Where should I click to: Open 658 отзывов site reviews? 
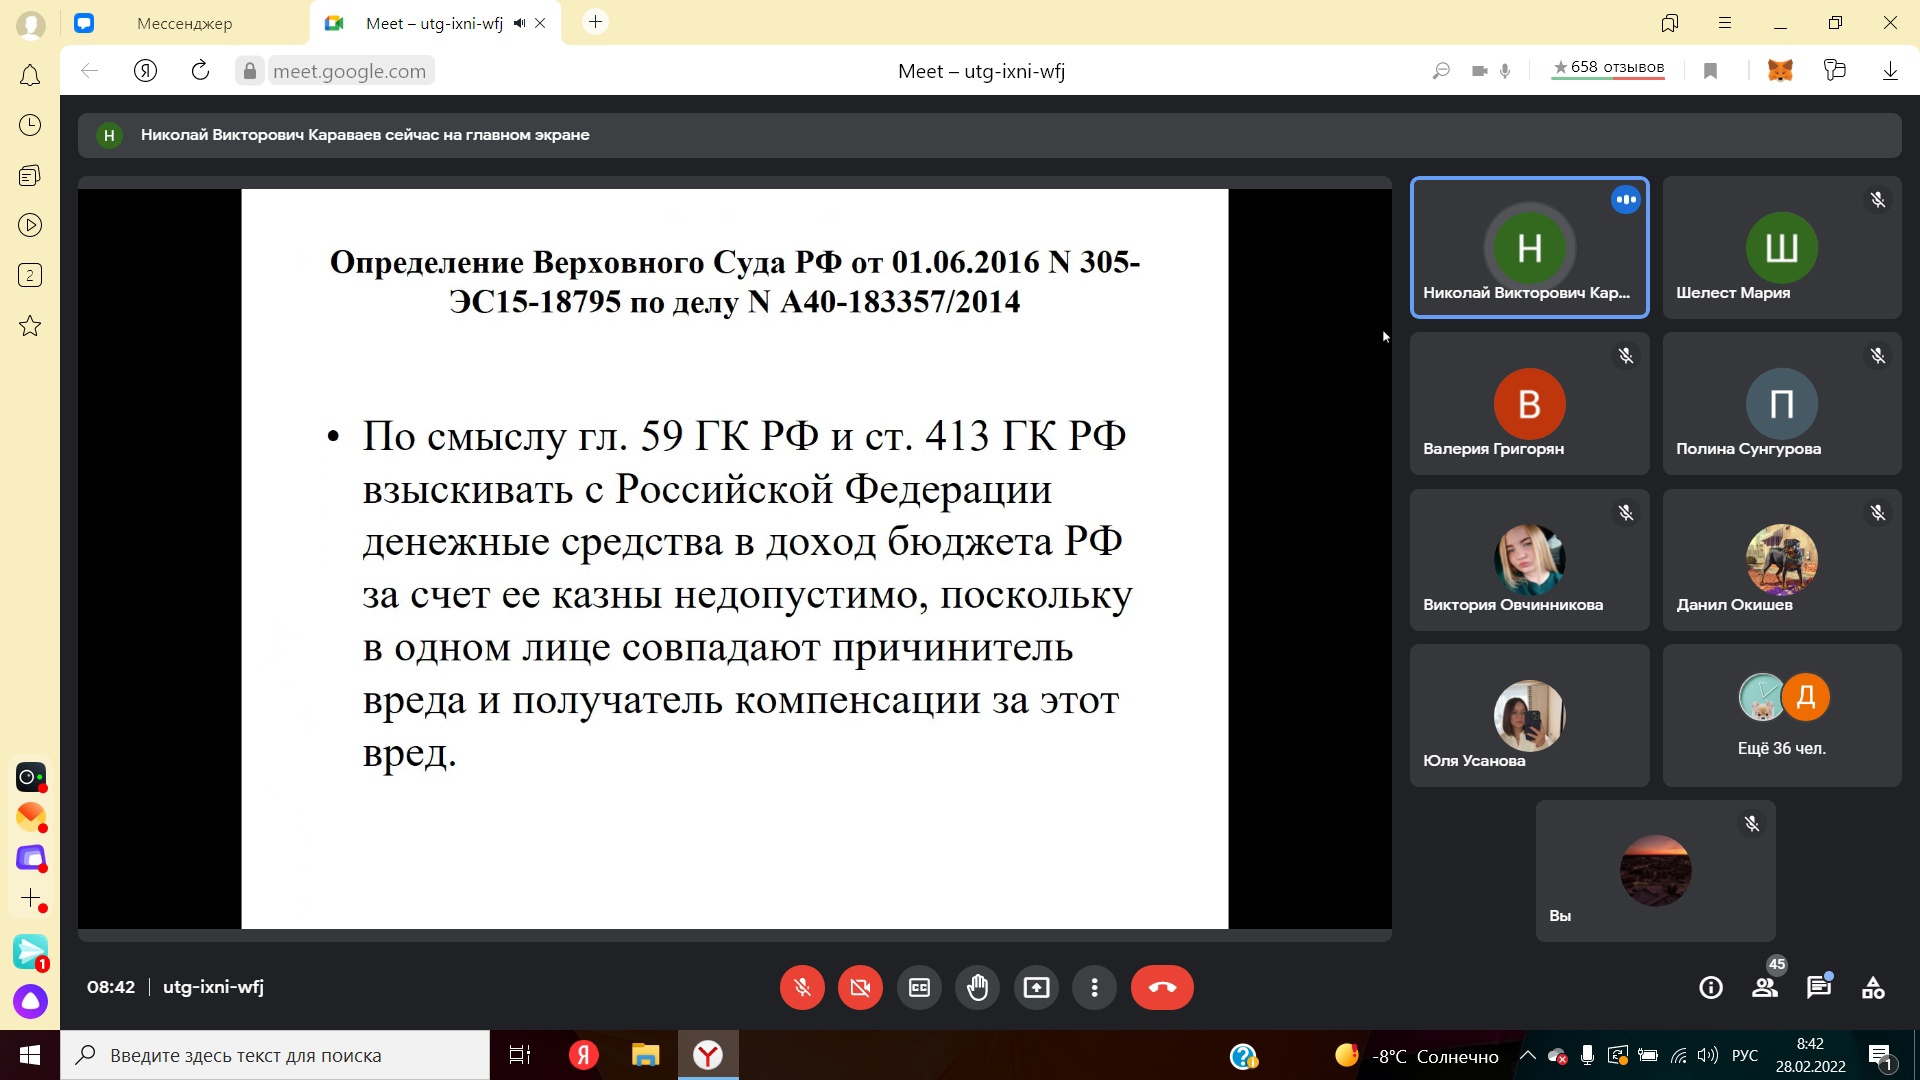click(1608, 68)
